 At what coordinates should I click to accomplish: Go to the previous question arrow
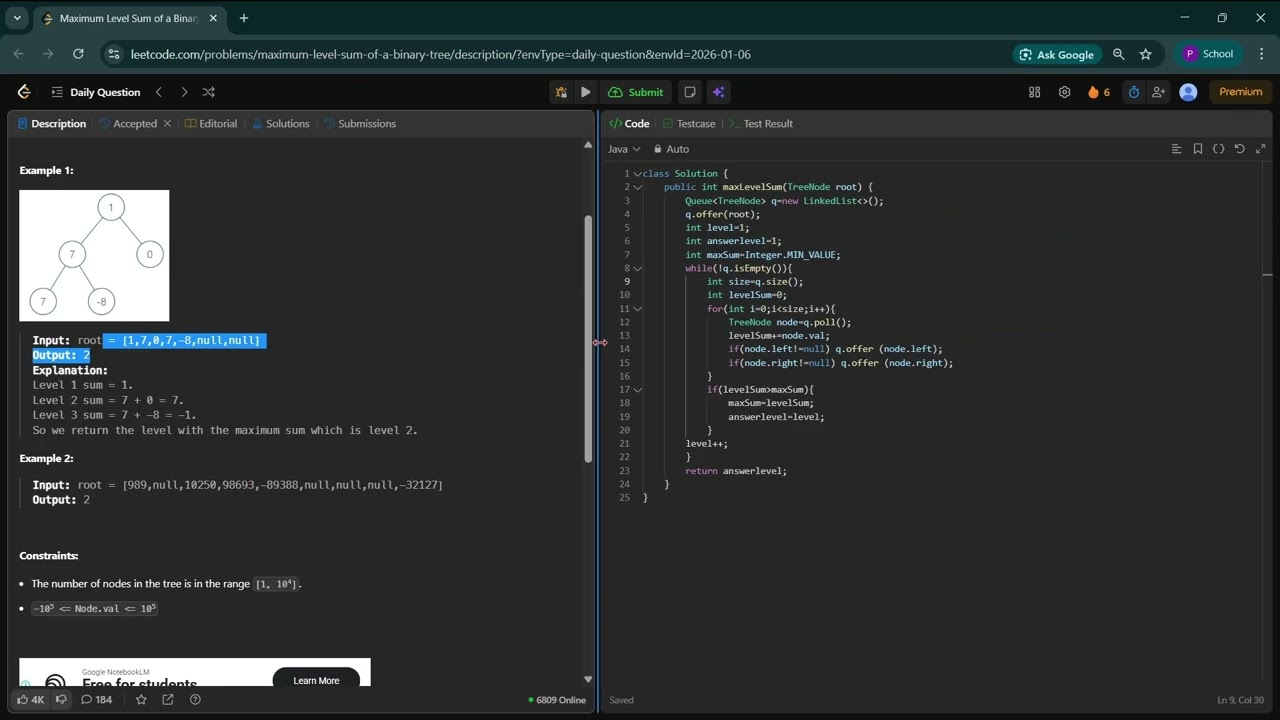pyautogui.click(x=158, y=92)
